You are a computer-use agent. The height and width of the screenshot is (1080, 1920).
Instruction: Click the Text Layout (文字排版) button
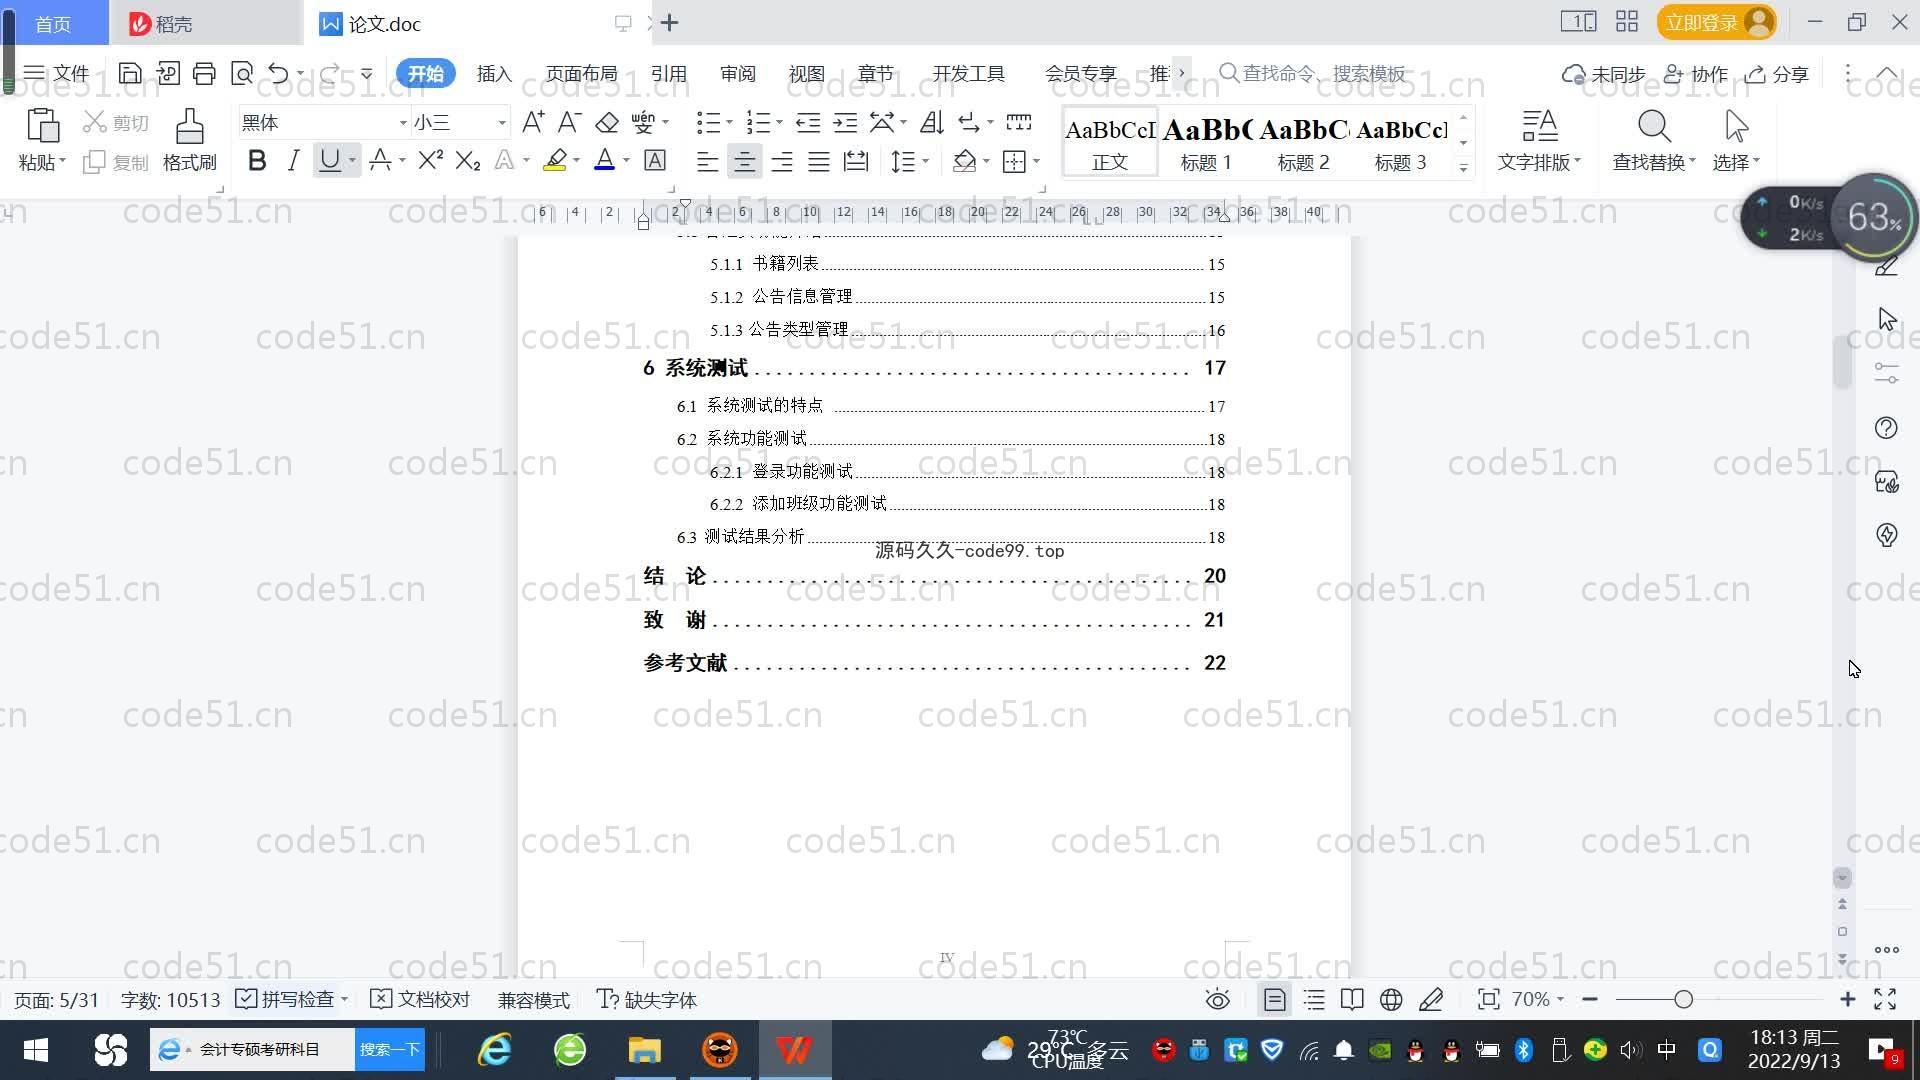tap(1539, 140)
